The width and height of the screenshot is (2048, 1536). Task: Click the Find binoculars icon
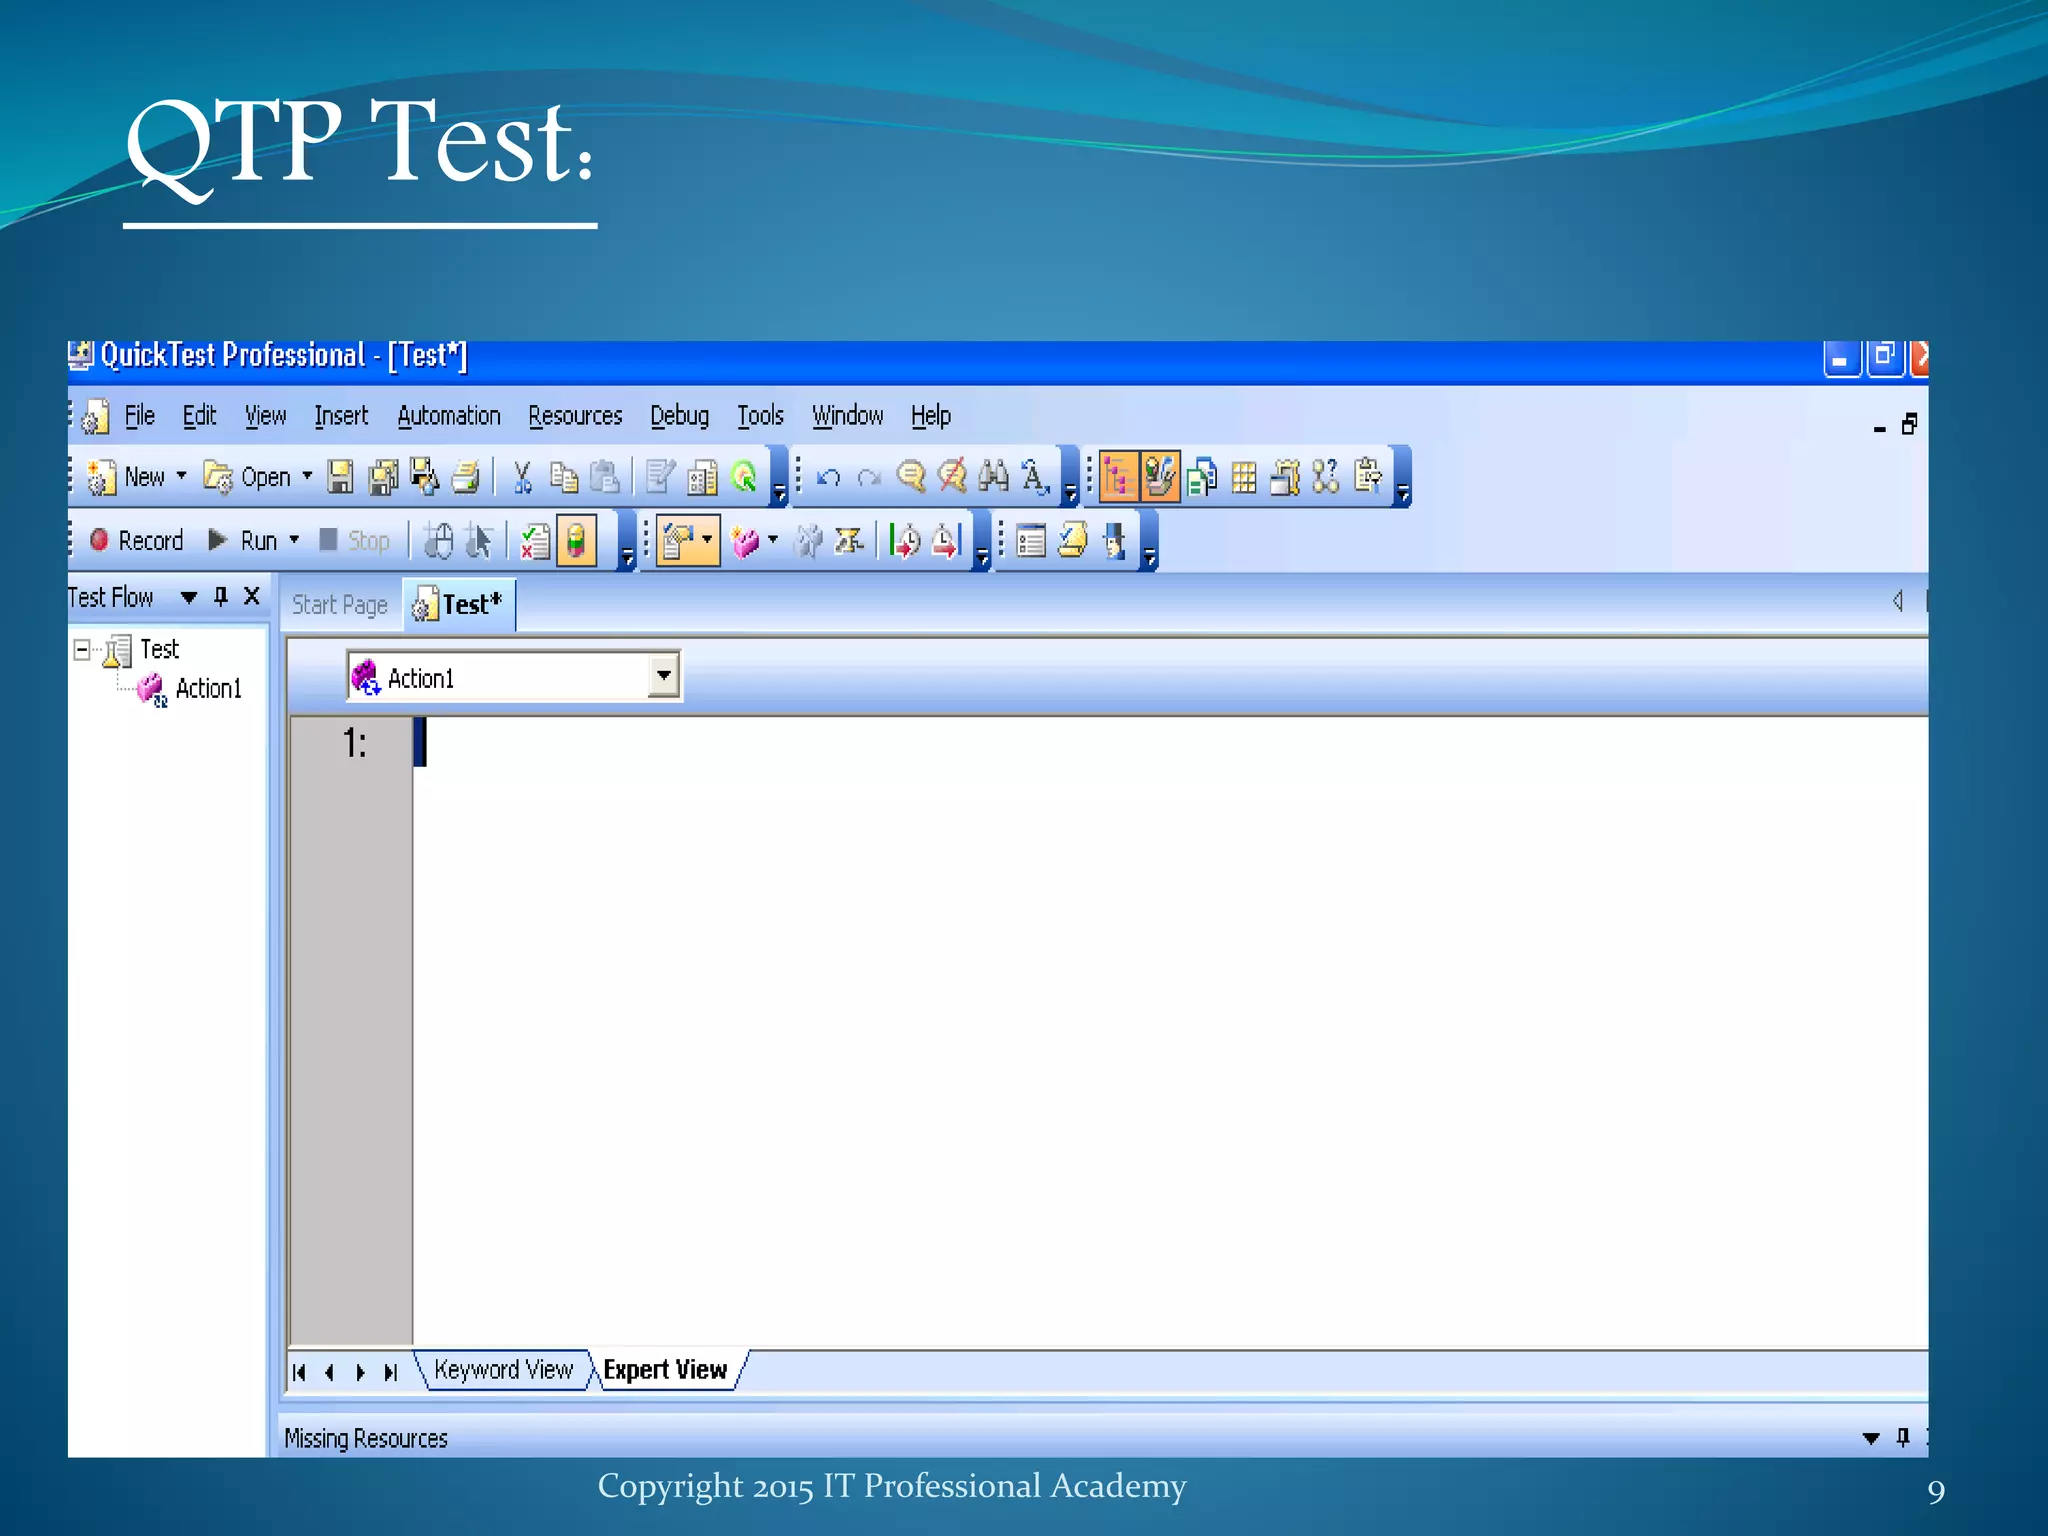(993, 477)
